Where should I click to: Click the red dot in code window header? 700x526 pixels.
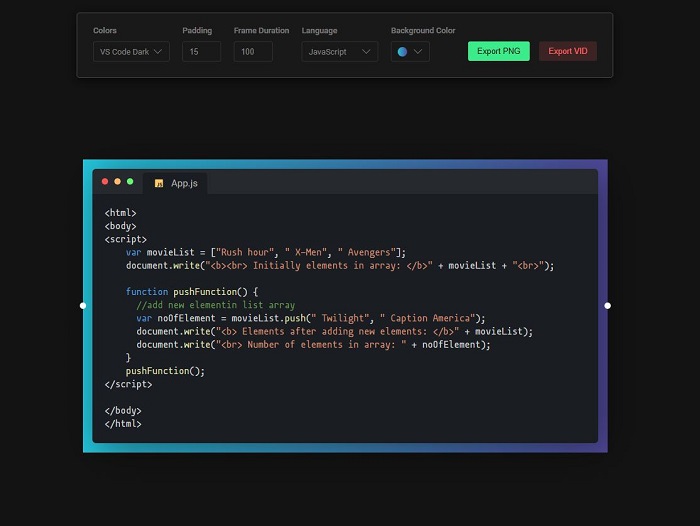click(x=105, y=182)
